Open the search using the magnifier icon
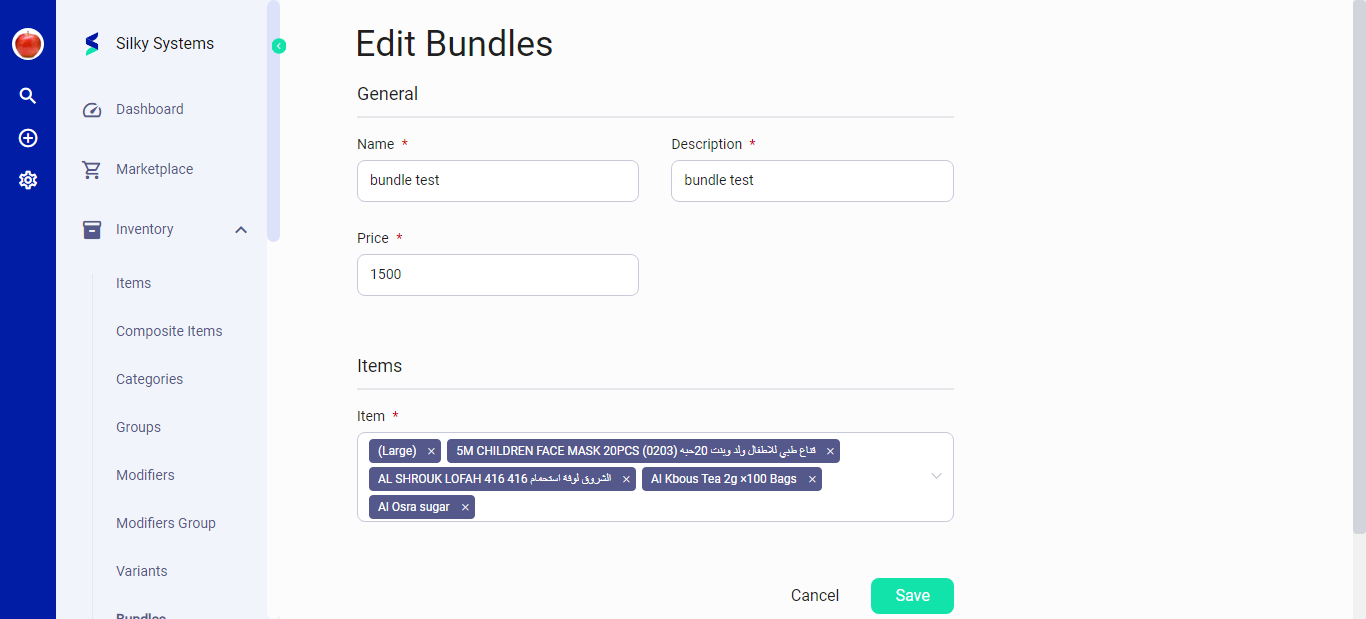 (x=27, y=95)
